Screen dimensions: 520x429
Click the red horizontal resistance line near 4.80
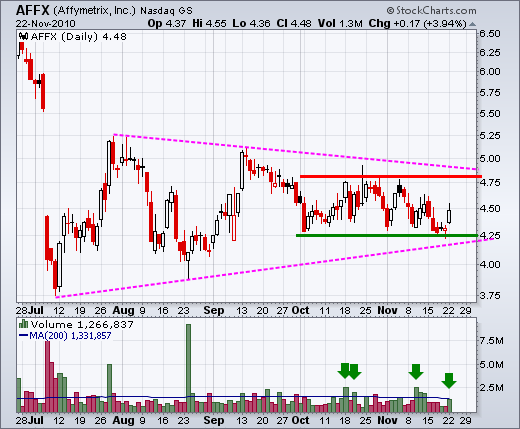[391, 176]
